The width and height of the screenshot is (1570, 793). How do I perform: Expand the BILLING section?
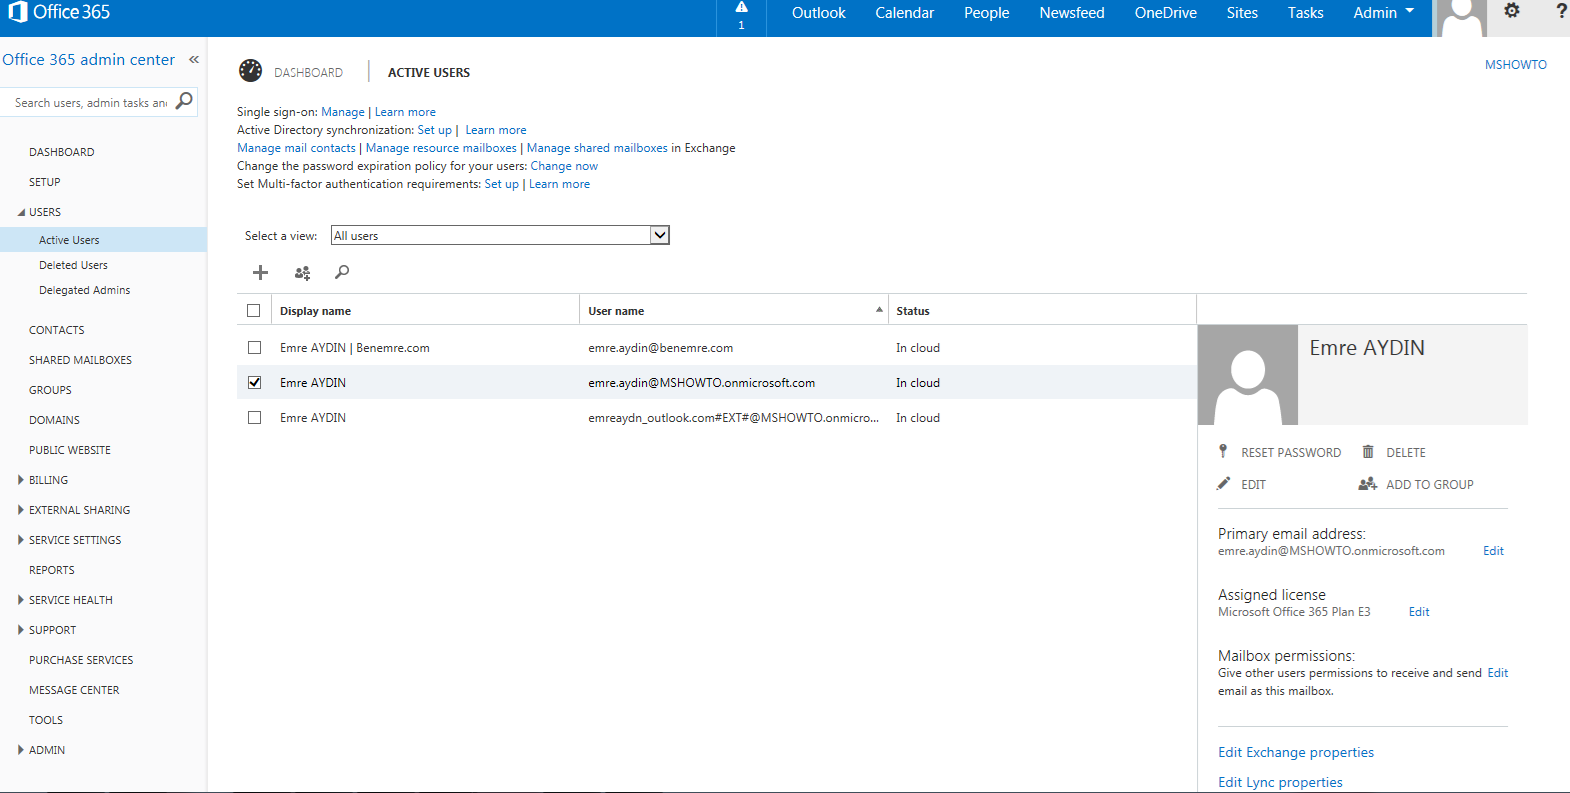tap(21, 480)
